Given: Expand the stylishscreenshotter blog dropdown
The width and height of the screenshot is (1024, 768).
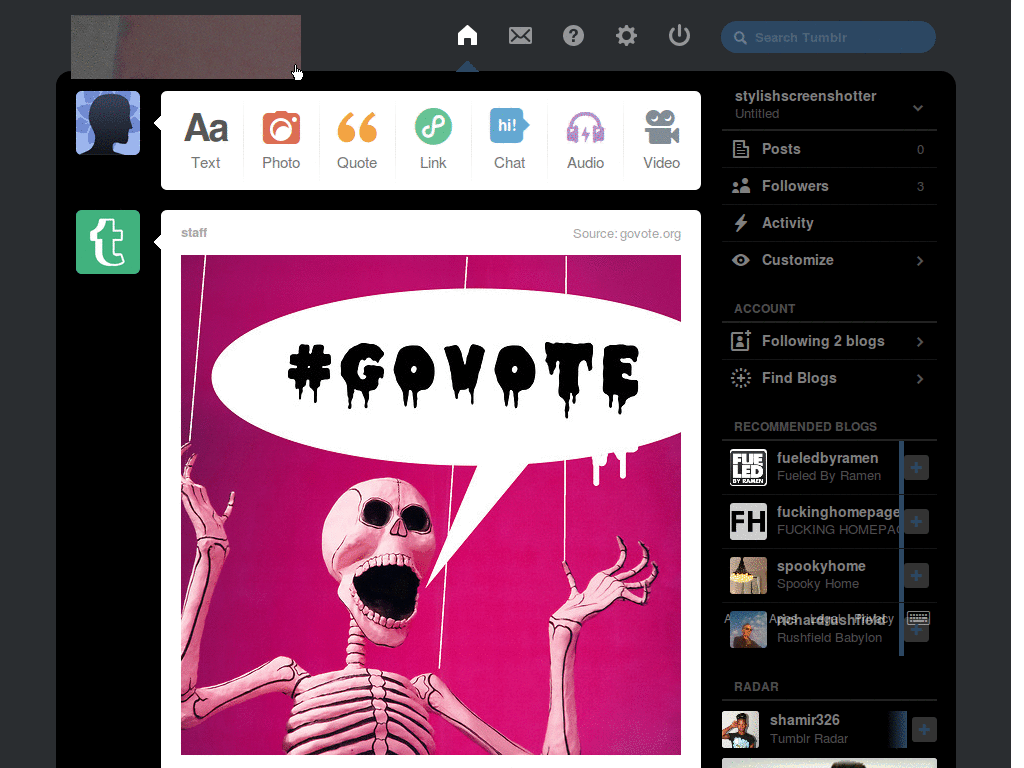Looking at the screenshot, I should point(918,108).
